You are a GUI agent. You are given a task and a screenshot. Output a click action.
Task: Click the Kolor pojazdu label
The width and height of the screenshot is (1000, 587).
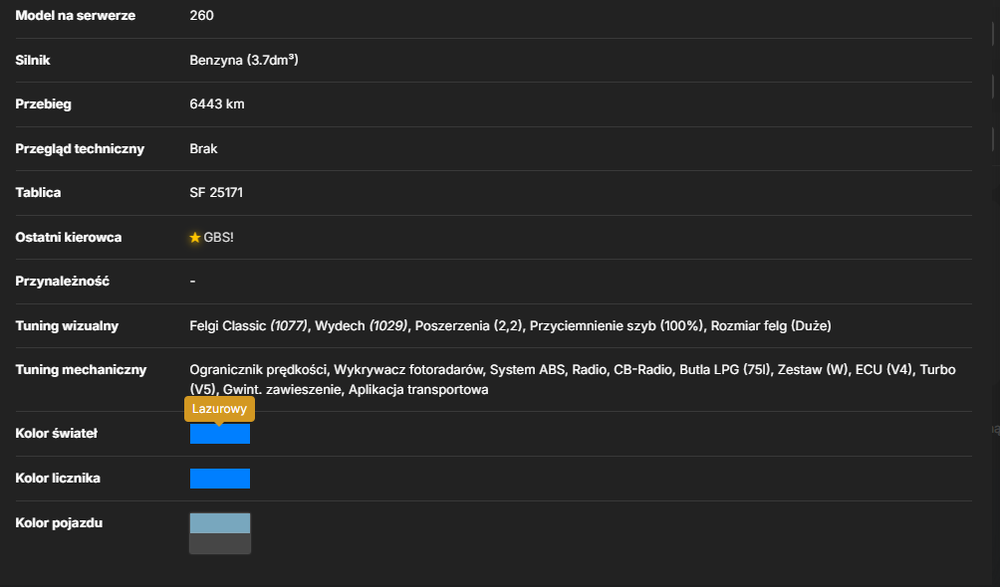click(59, 523)
